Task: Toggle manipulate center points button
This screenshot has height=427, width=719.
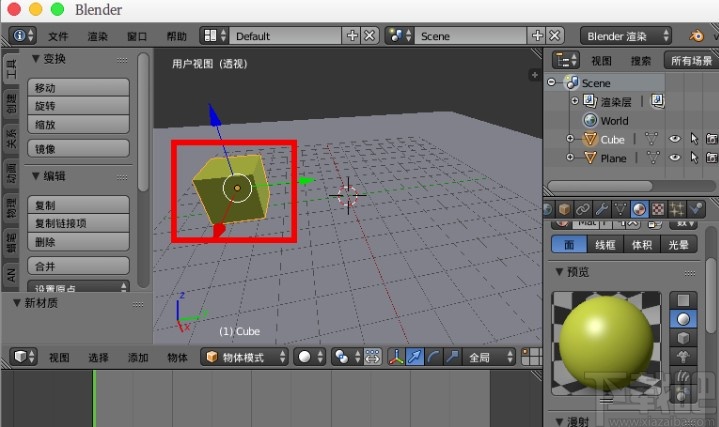Action: (x=372, y=356)
